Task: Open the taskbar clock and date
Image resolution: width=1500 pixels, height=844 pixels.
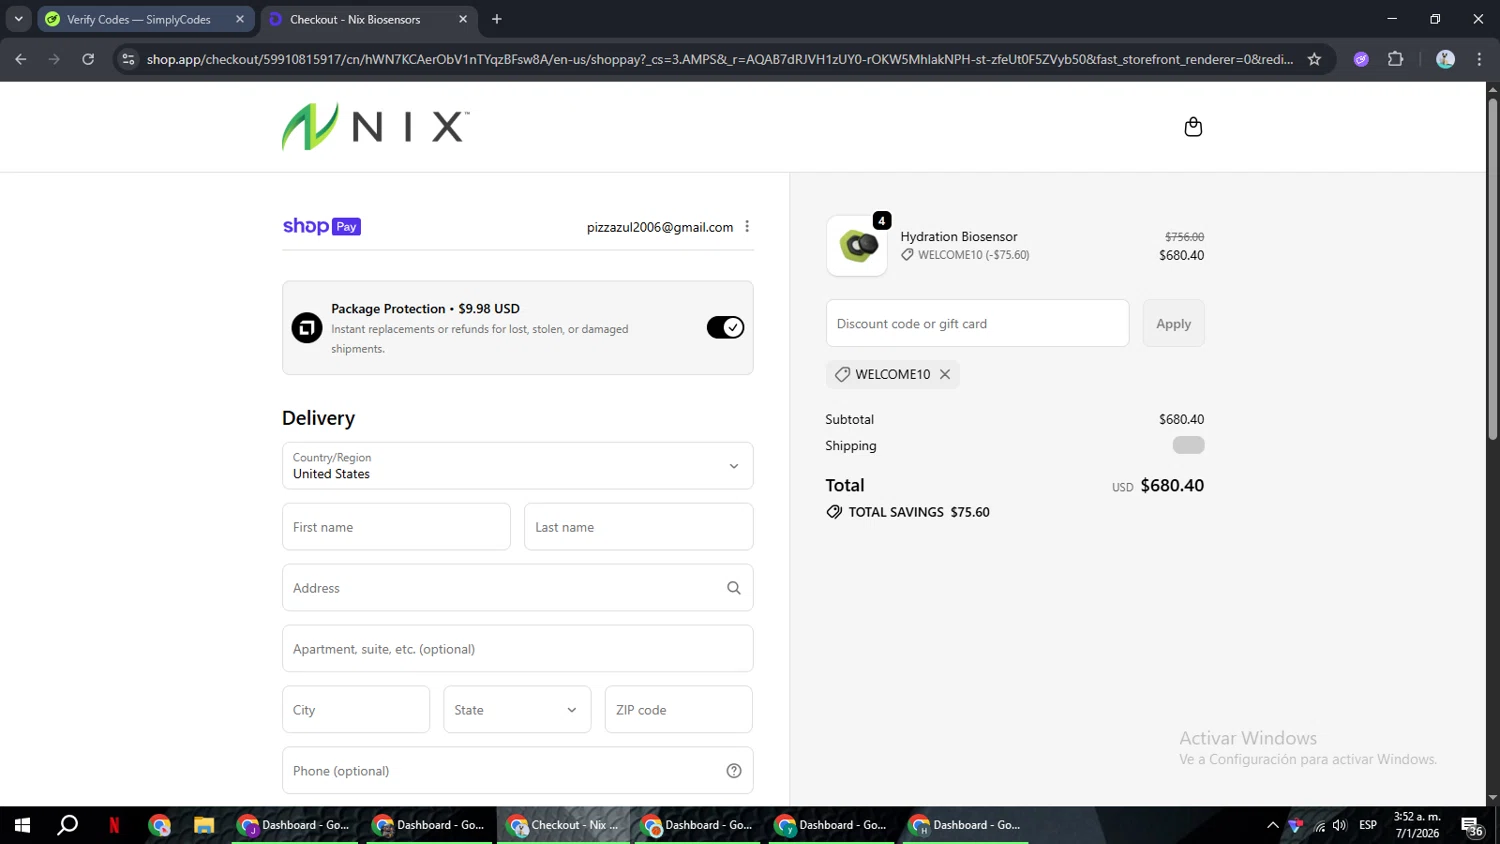Action: tap(1417, 825)
